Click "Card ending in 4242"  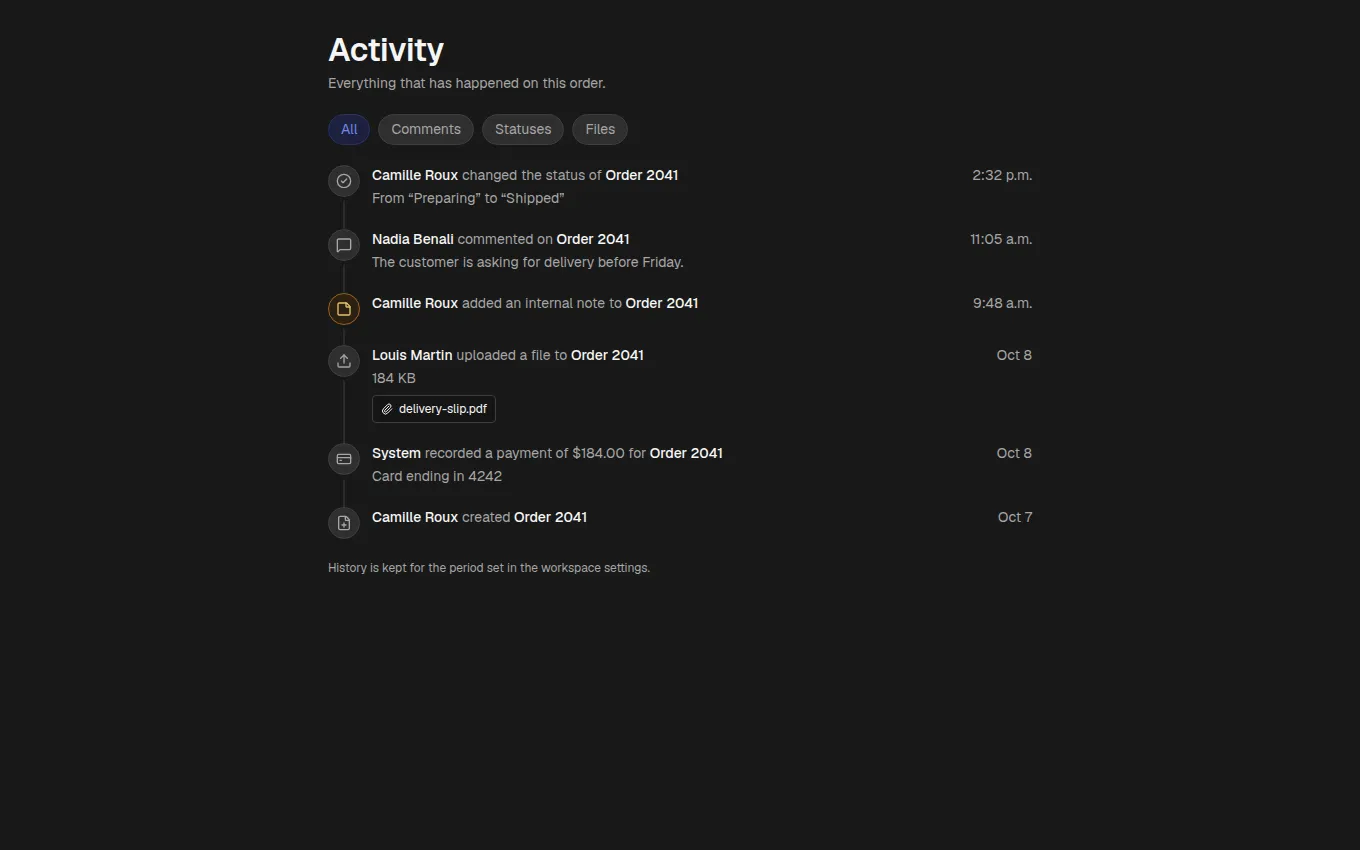coord(437,476)
